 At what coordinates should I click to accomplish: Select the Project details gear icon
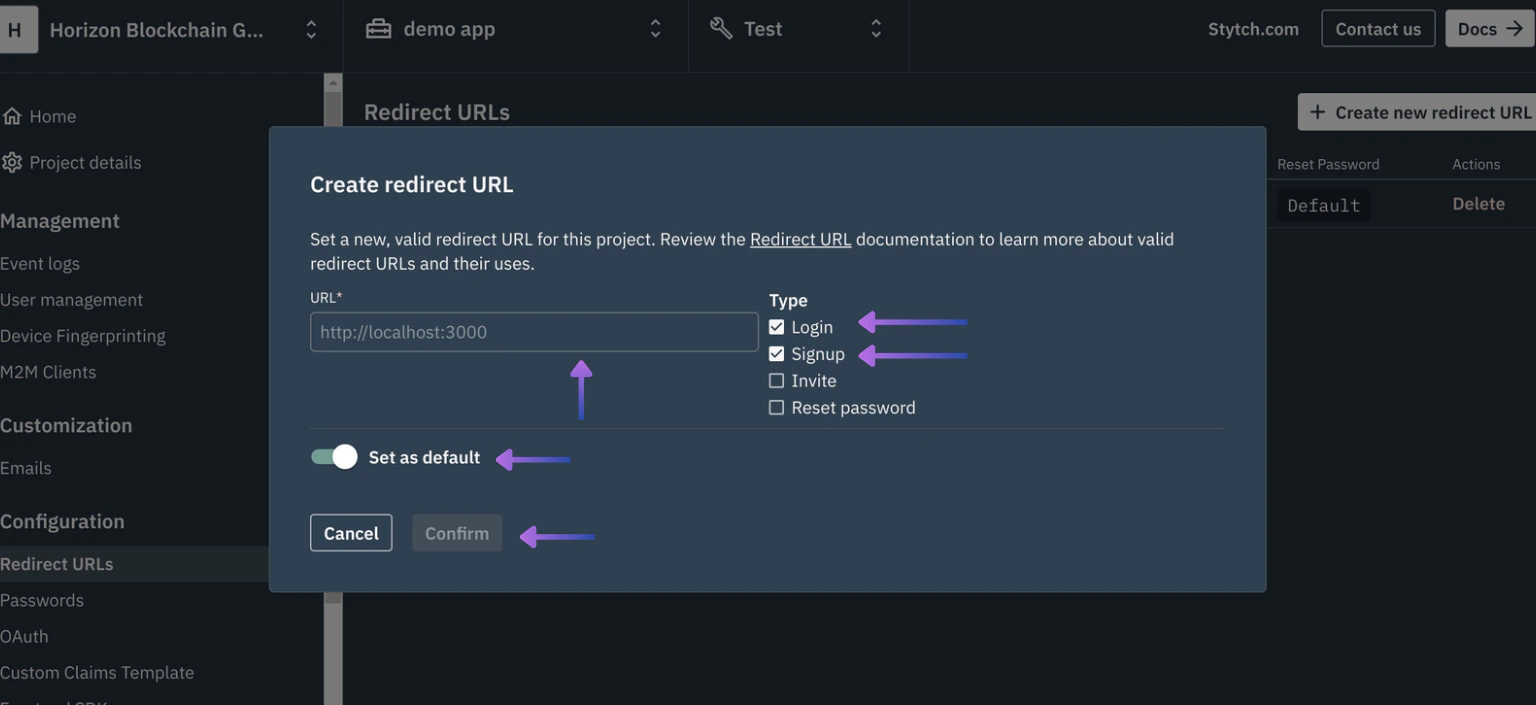[x=14, y=162]
